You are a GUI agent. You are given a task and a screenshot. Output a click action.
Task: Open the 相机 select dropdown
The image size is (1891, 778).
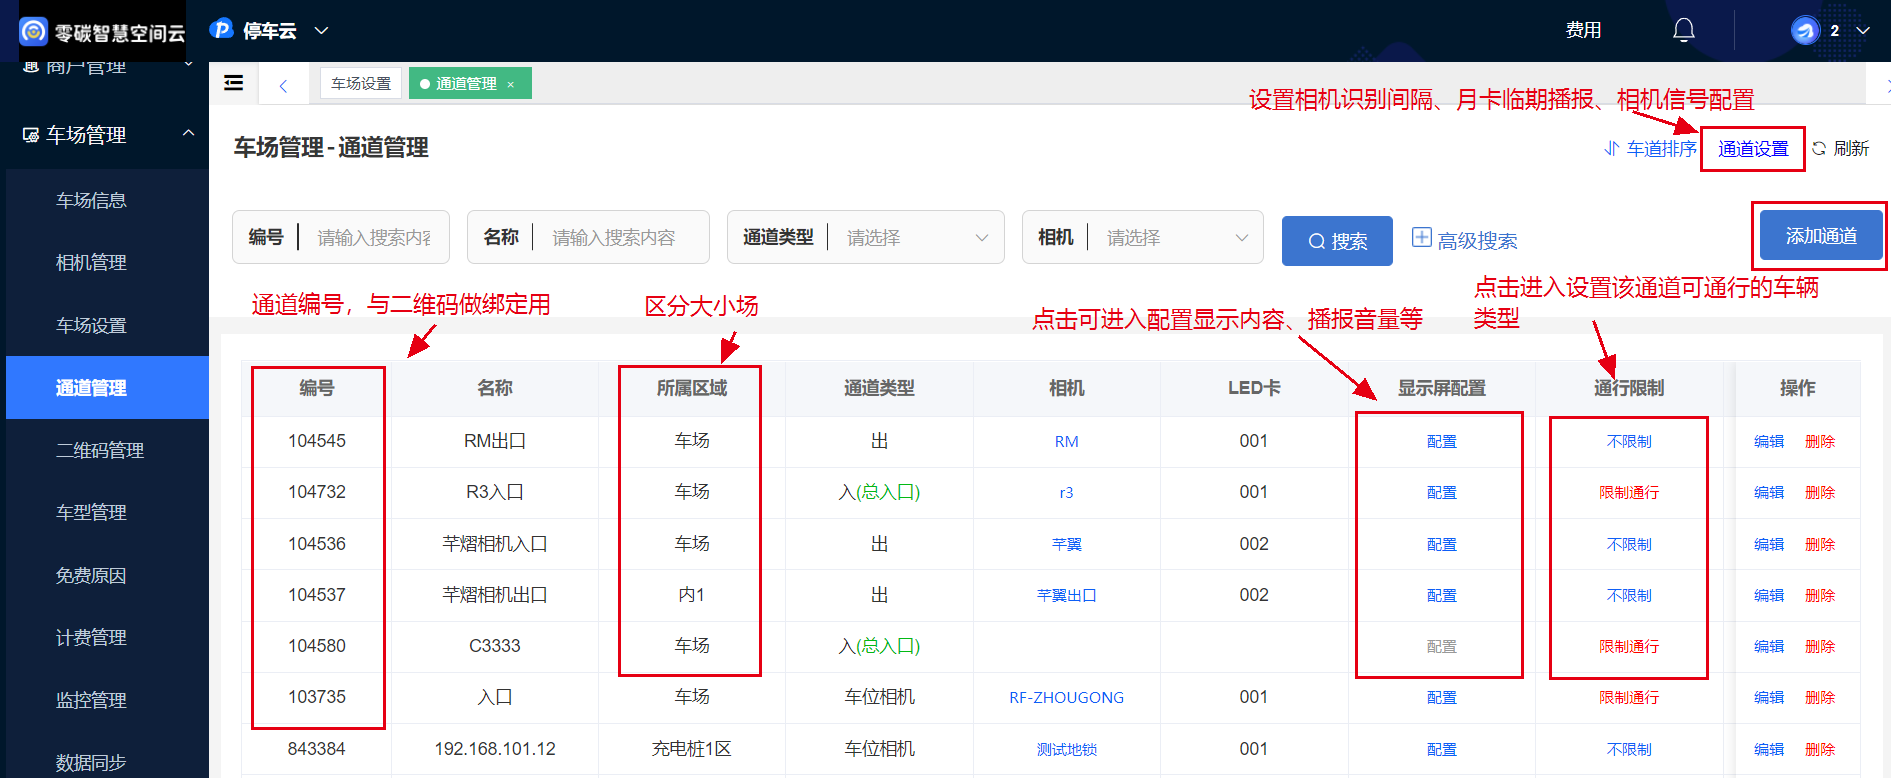(x=1143, y=237)
